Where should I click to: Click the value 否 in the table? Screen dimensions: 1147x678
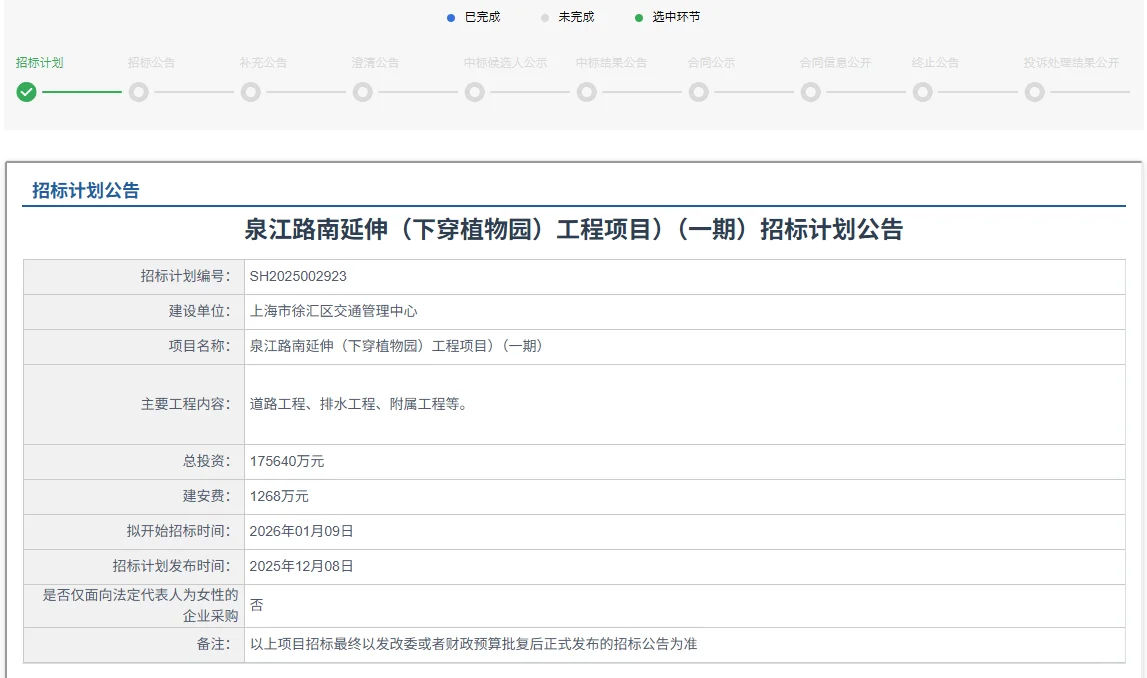257,606
